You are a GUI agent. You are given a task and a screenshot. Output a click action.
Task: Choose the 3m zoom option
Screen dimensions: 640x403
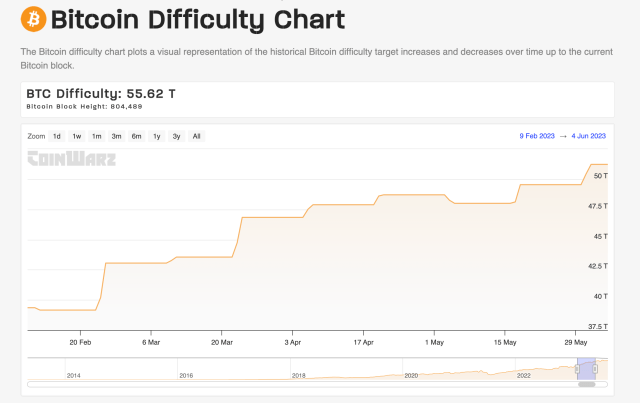(x=116, y=136)
